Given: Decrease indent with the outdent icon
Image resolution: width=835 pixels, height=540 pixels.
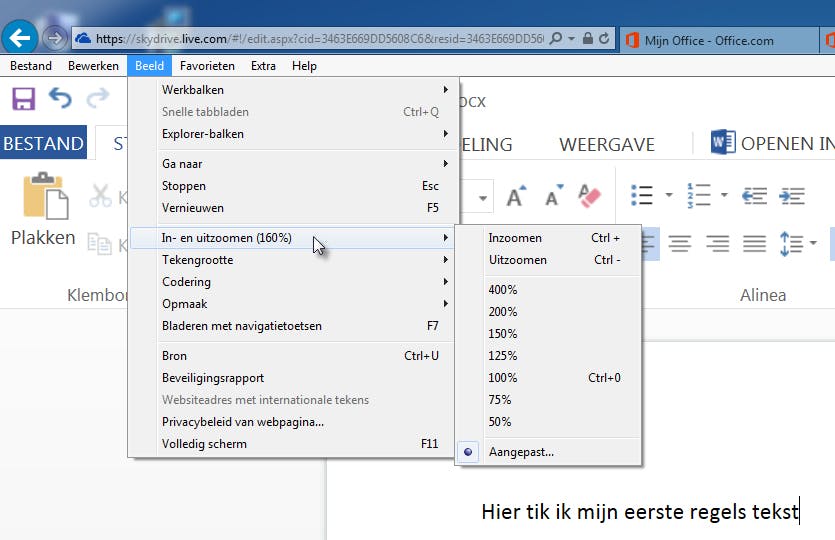Looking at the screenshot, I should (x=755, y=196).
